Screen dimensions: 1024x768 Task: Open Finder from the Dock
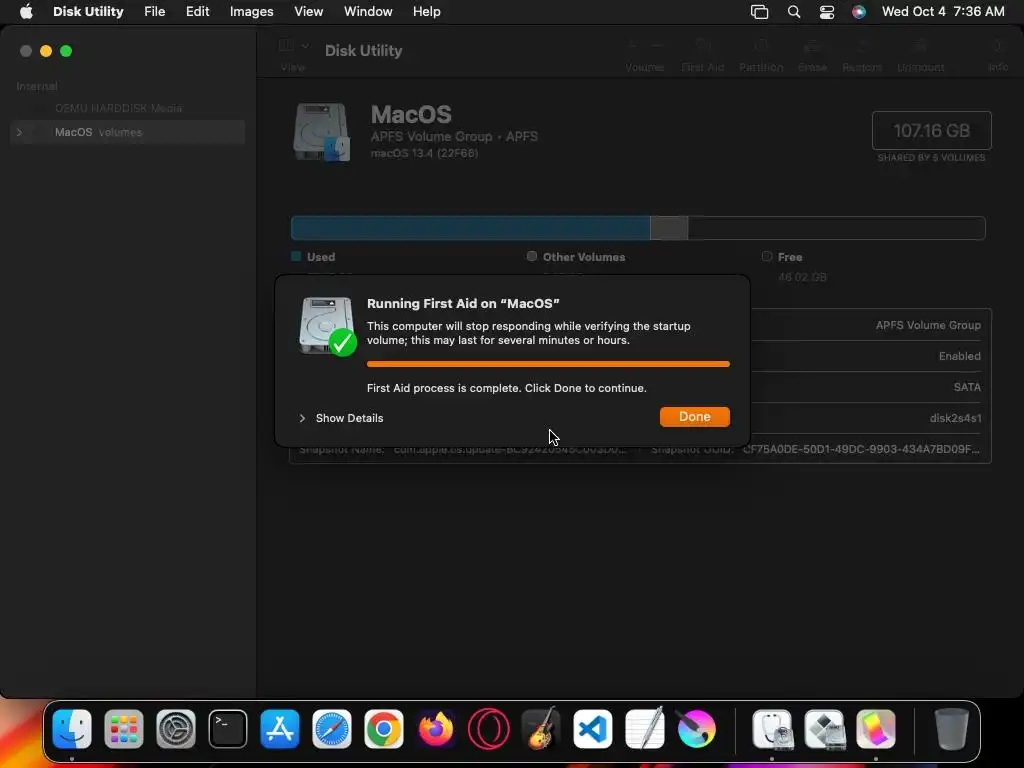pos(72,729)
